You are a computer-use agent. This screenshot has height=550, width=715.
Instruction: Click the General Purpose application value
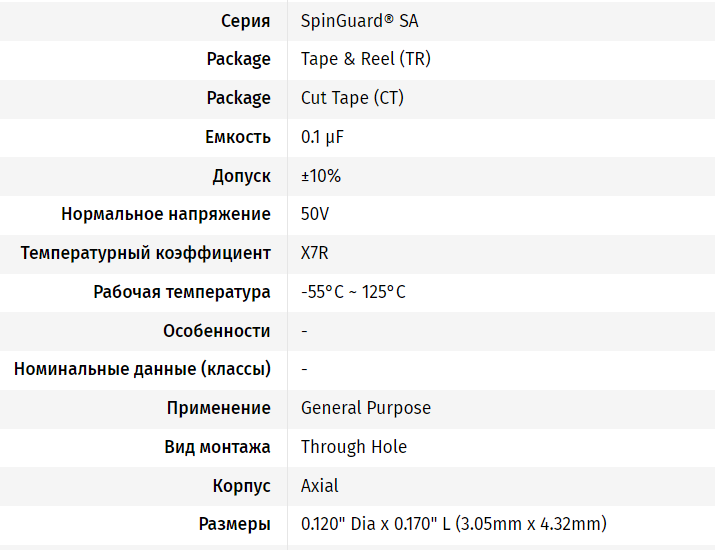click(366, 408)
